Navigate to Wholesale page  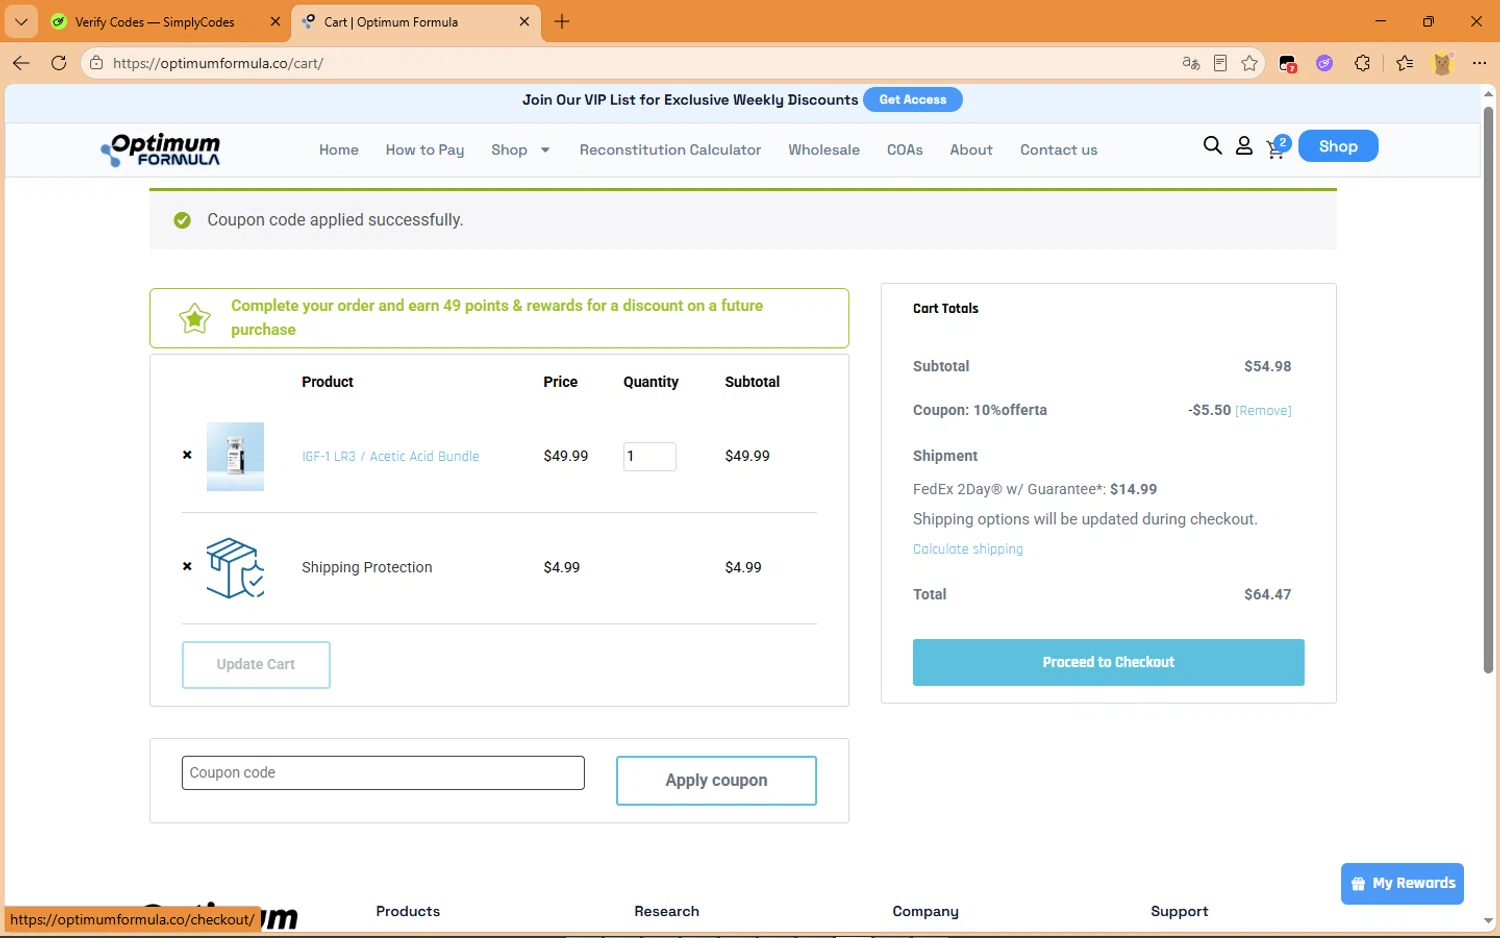824,150
